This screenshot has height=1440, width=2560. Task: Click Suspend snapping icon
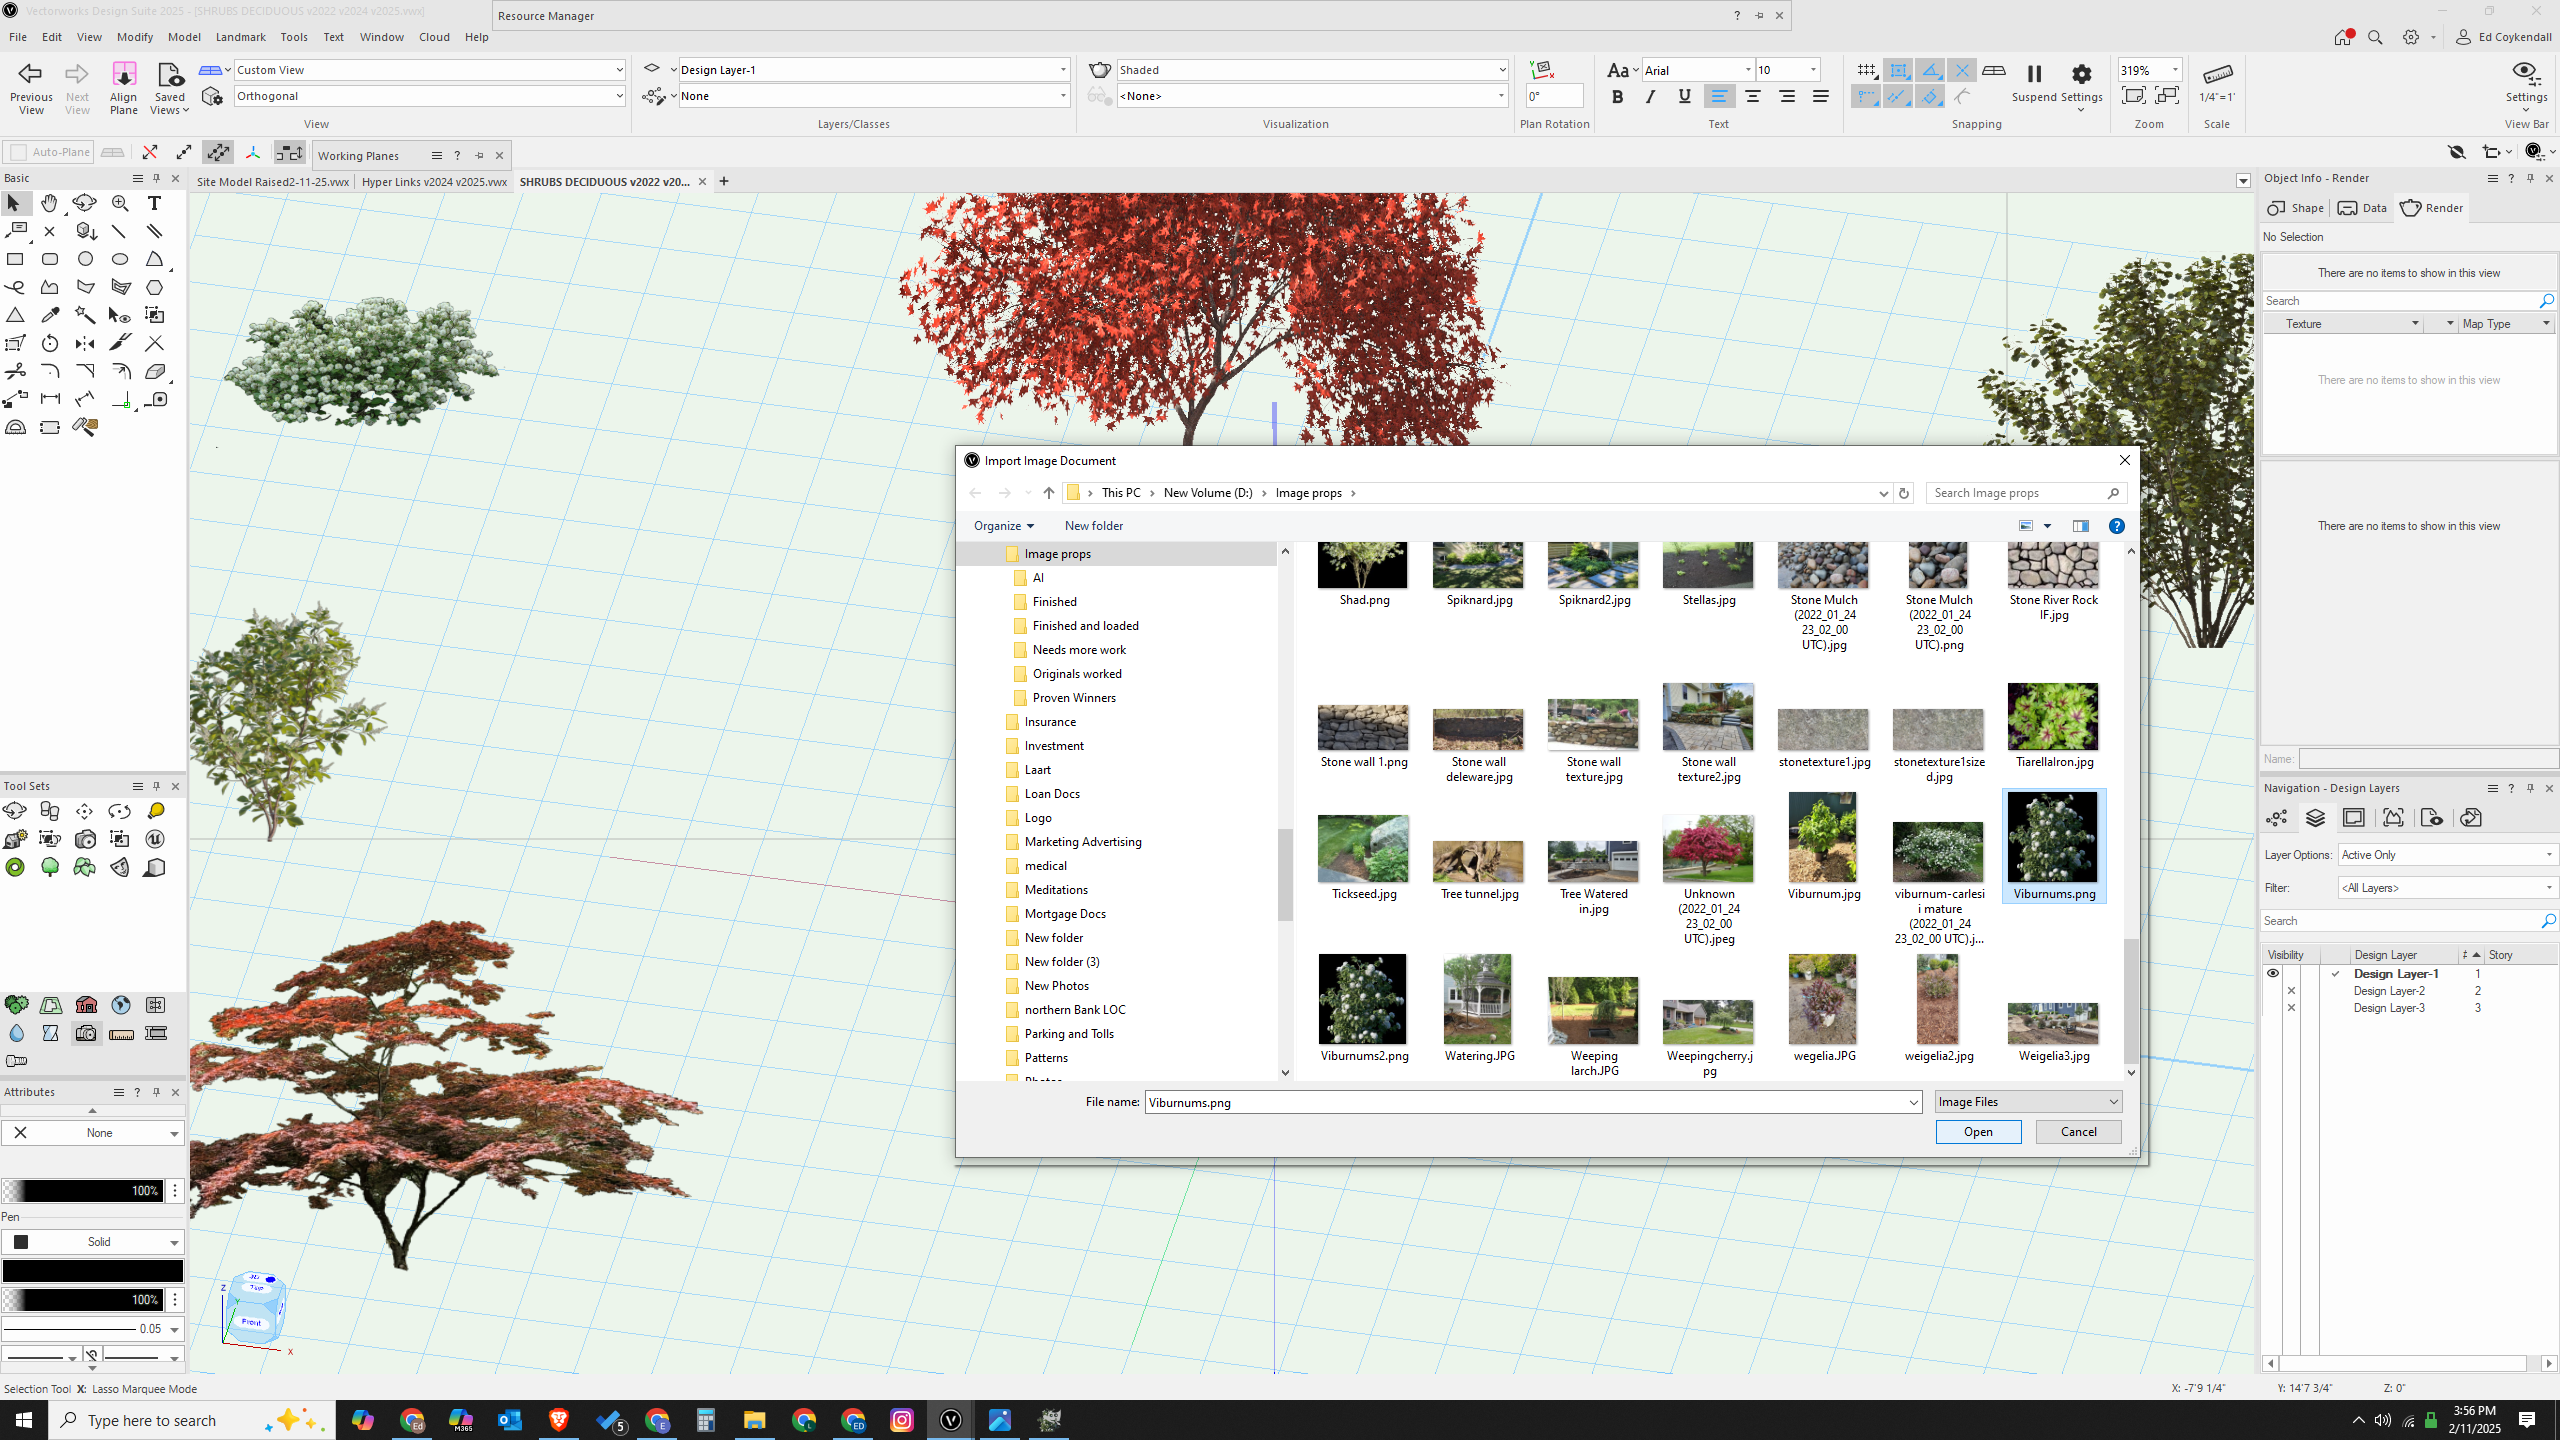coord(2033,74)
